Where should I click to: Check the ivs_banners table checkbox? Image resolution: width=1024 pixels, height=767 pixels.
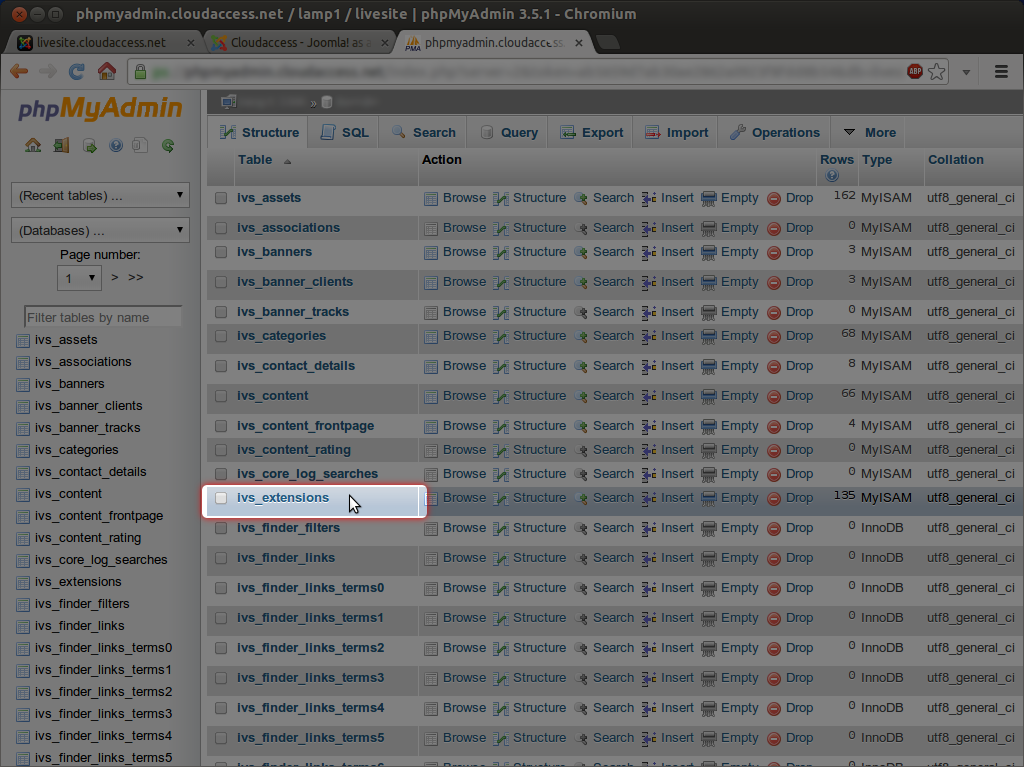click(x=221, y=252)
